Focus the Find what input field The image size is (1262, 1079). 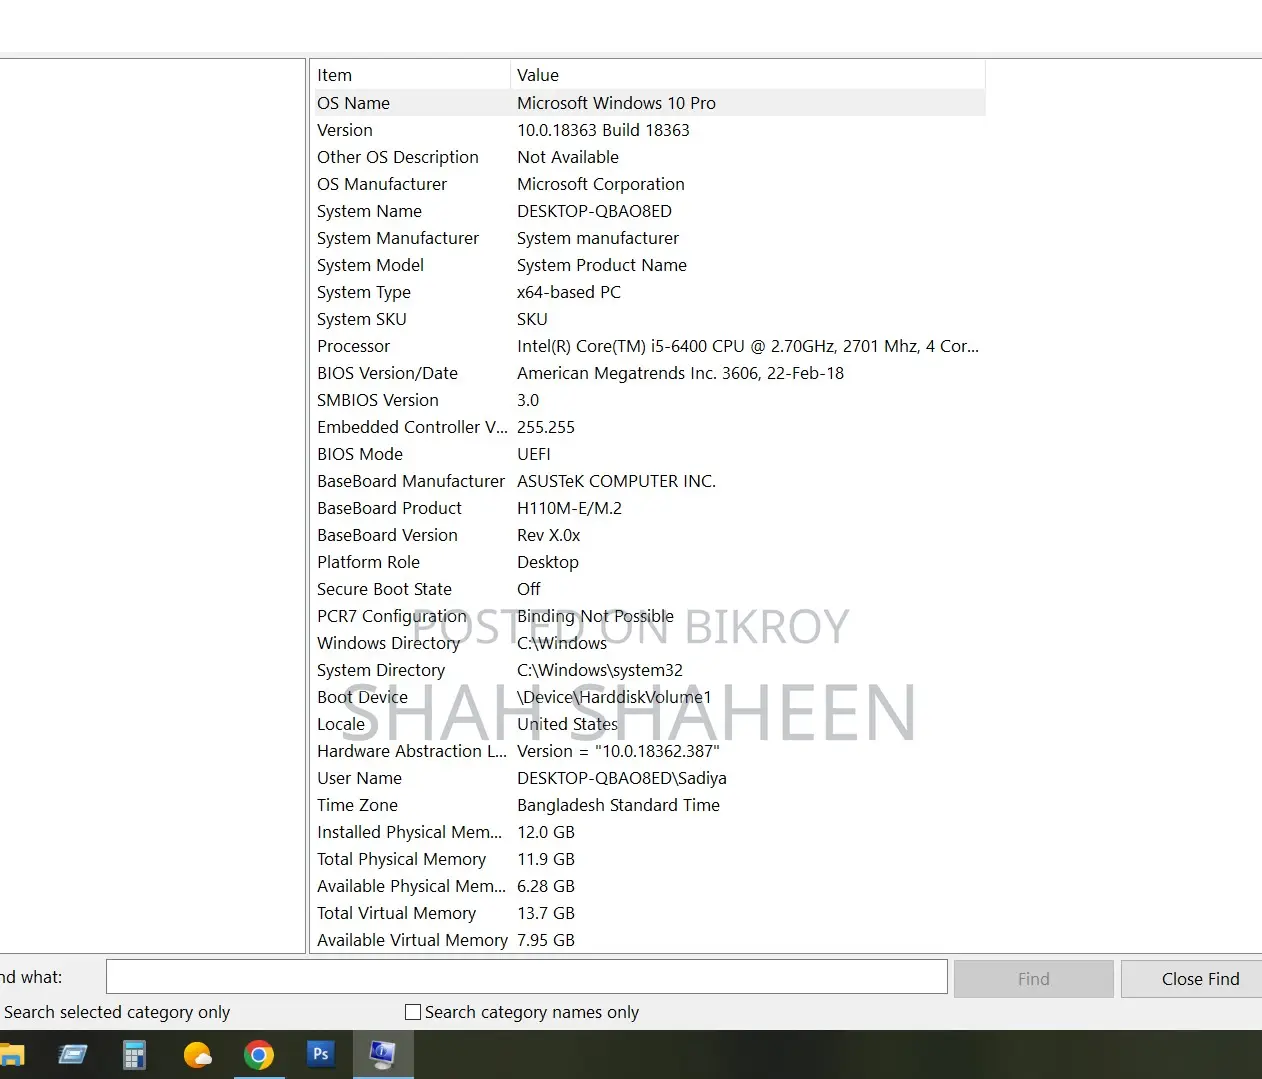pyautogui.click(x=527, y=977)
